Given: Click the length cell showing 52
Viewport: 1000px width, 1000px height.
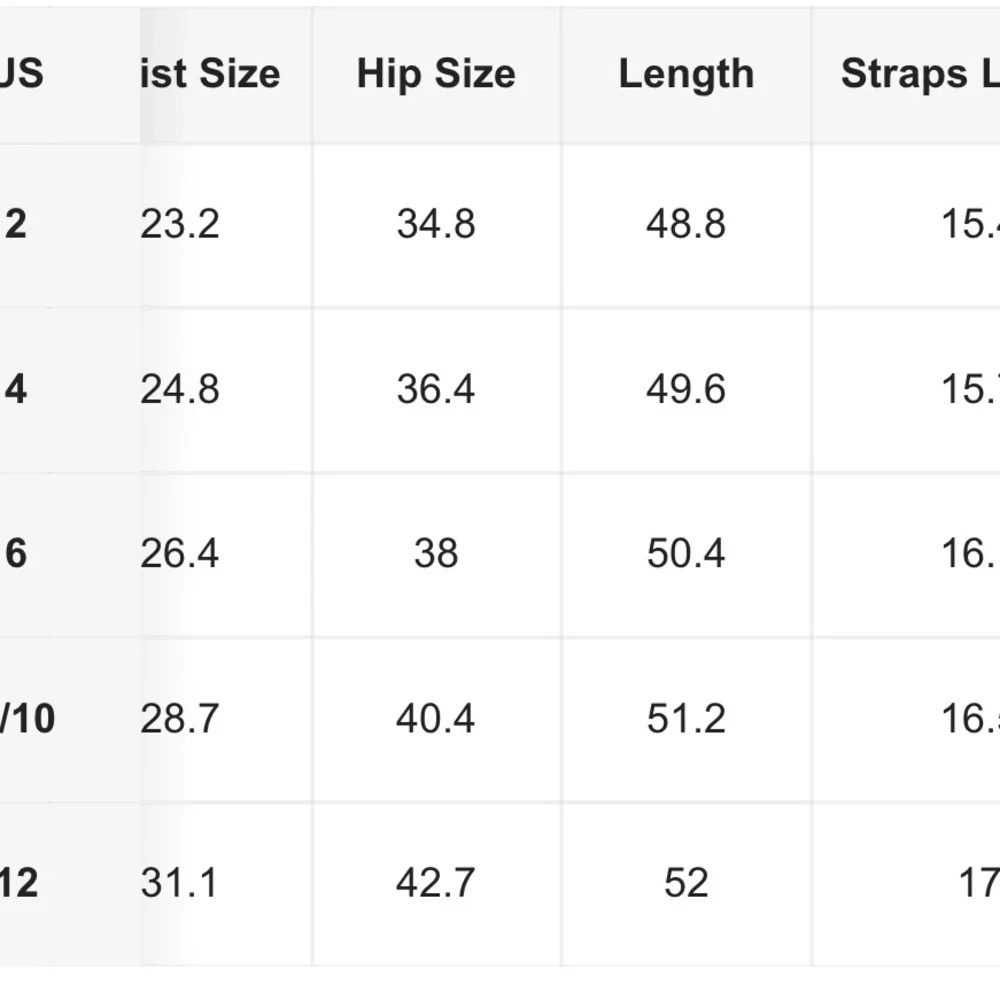Looking at the screenshot, I should 686,883.
